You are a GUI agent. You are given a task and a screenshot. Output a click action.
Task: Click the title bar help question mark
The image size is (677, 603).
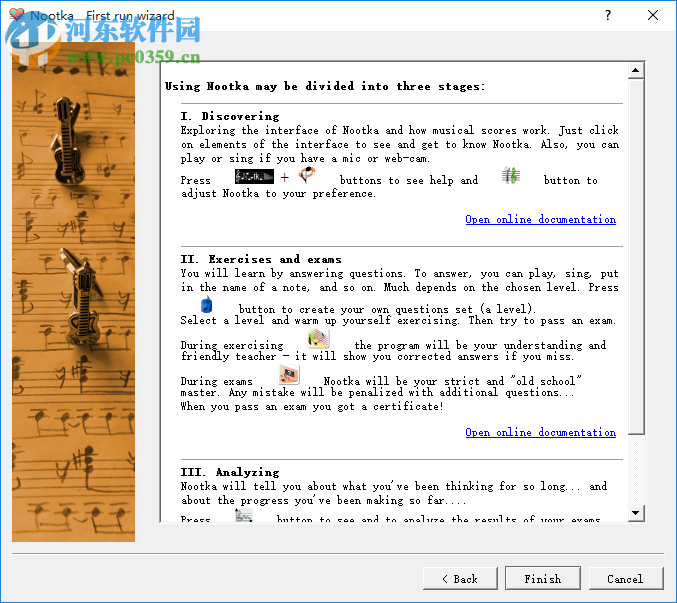(608, 16)
